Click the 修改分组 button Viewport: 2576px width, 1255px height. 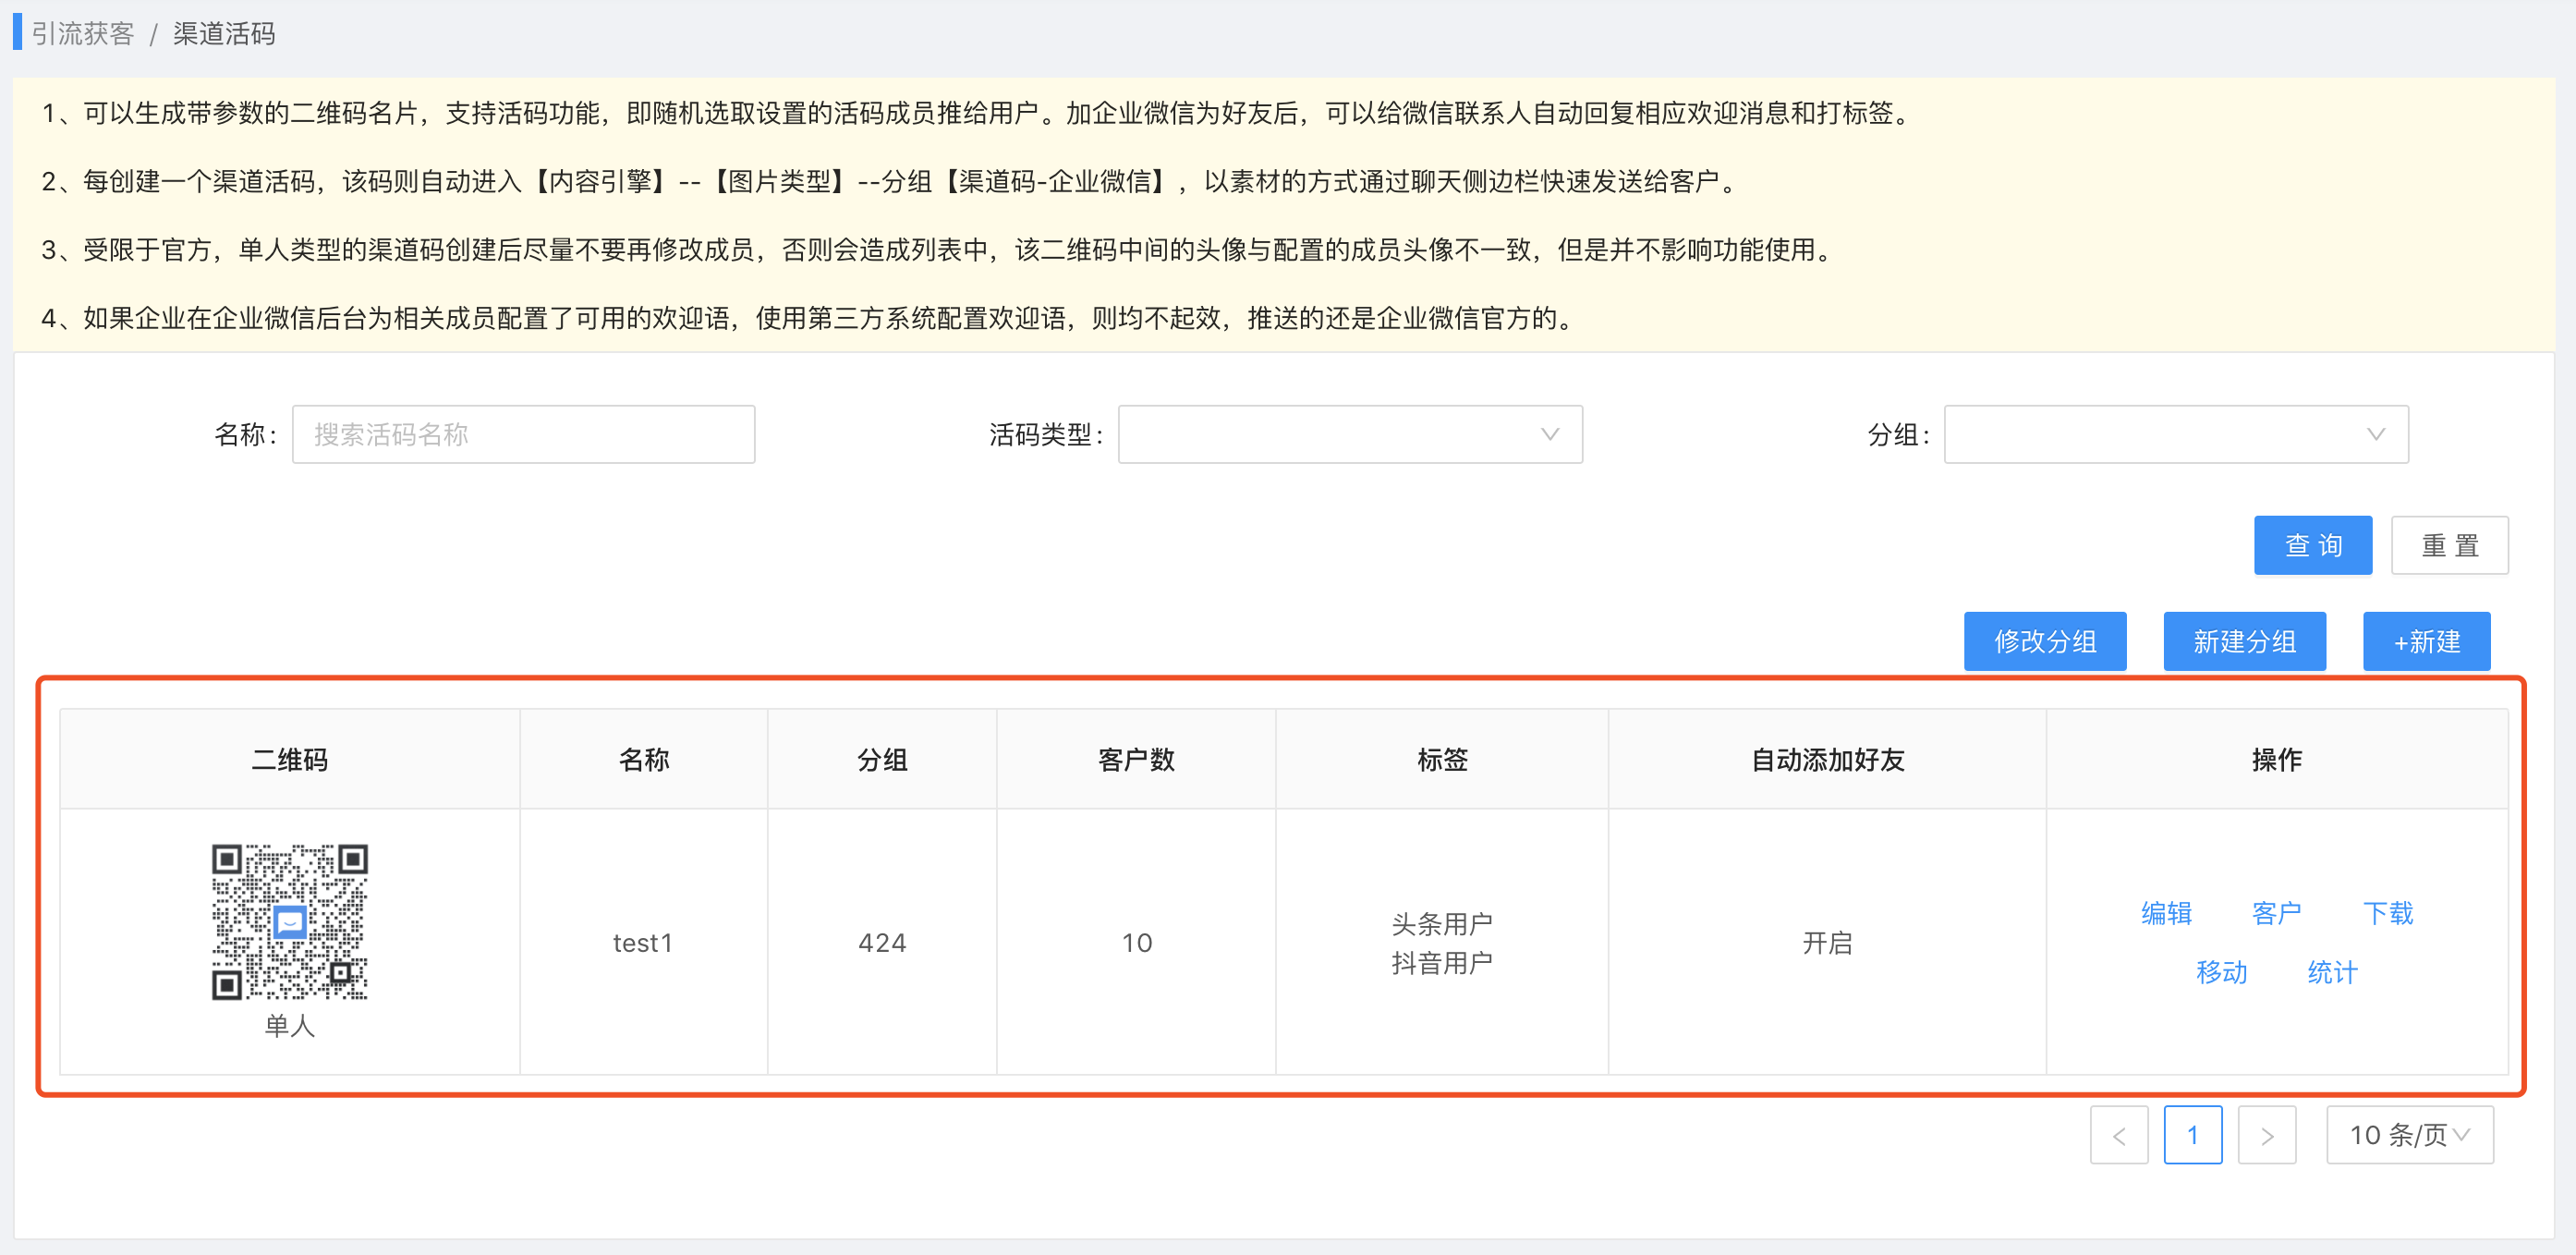(x=2044, y=641)
